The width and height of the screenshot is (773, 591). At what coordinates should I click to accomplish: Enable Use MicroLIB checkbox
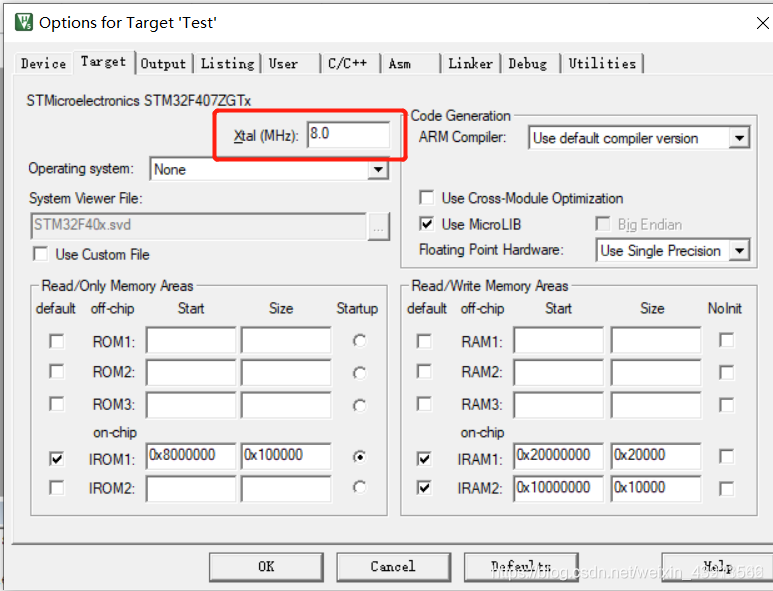point(426,224)
